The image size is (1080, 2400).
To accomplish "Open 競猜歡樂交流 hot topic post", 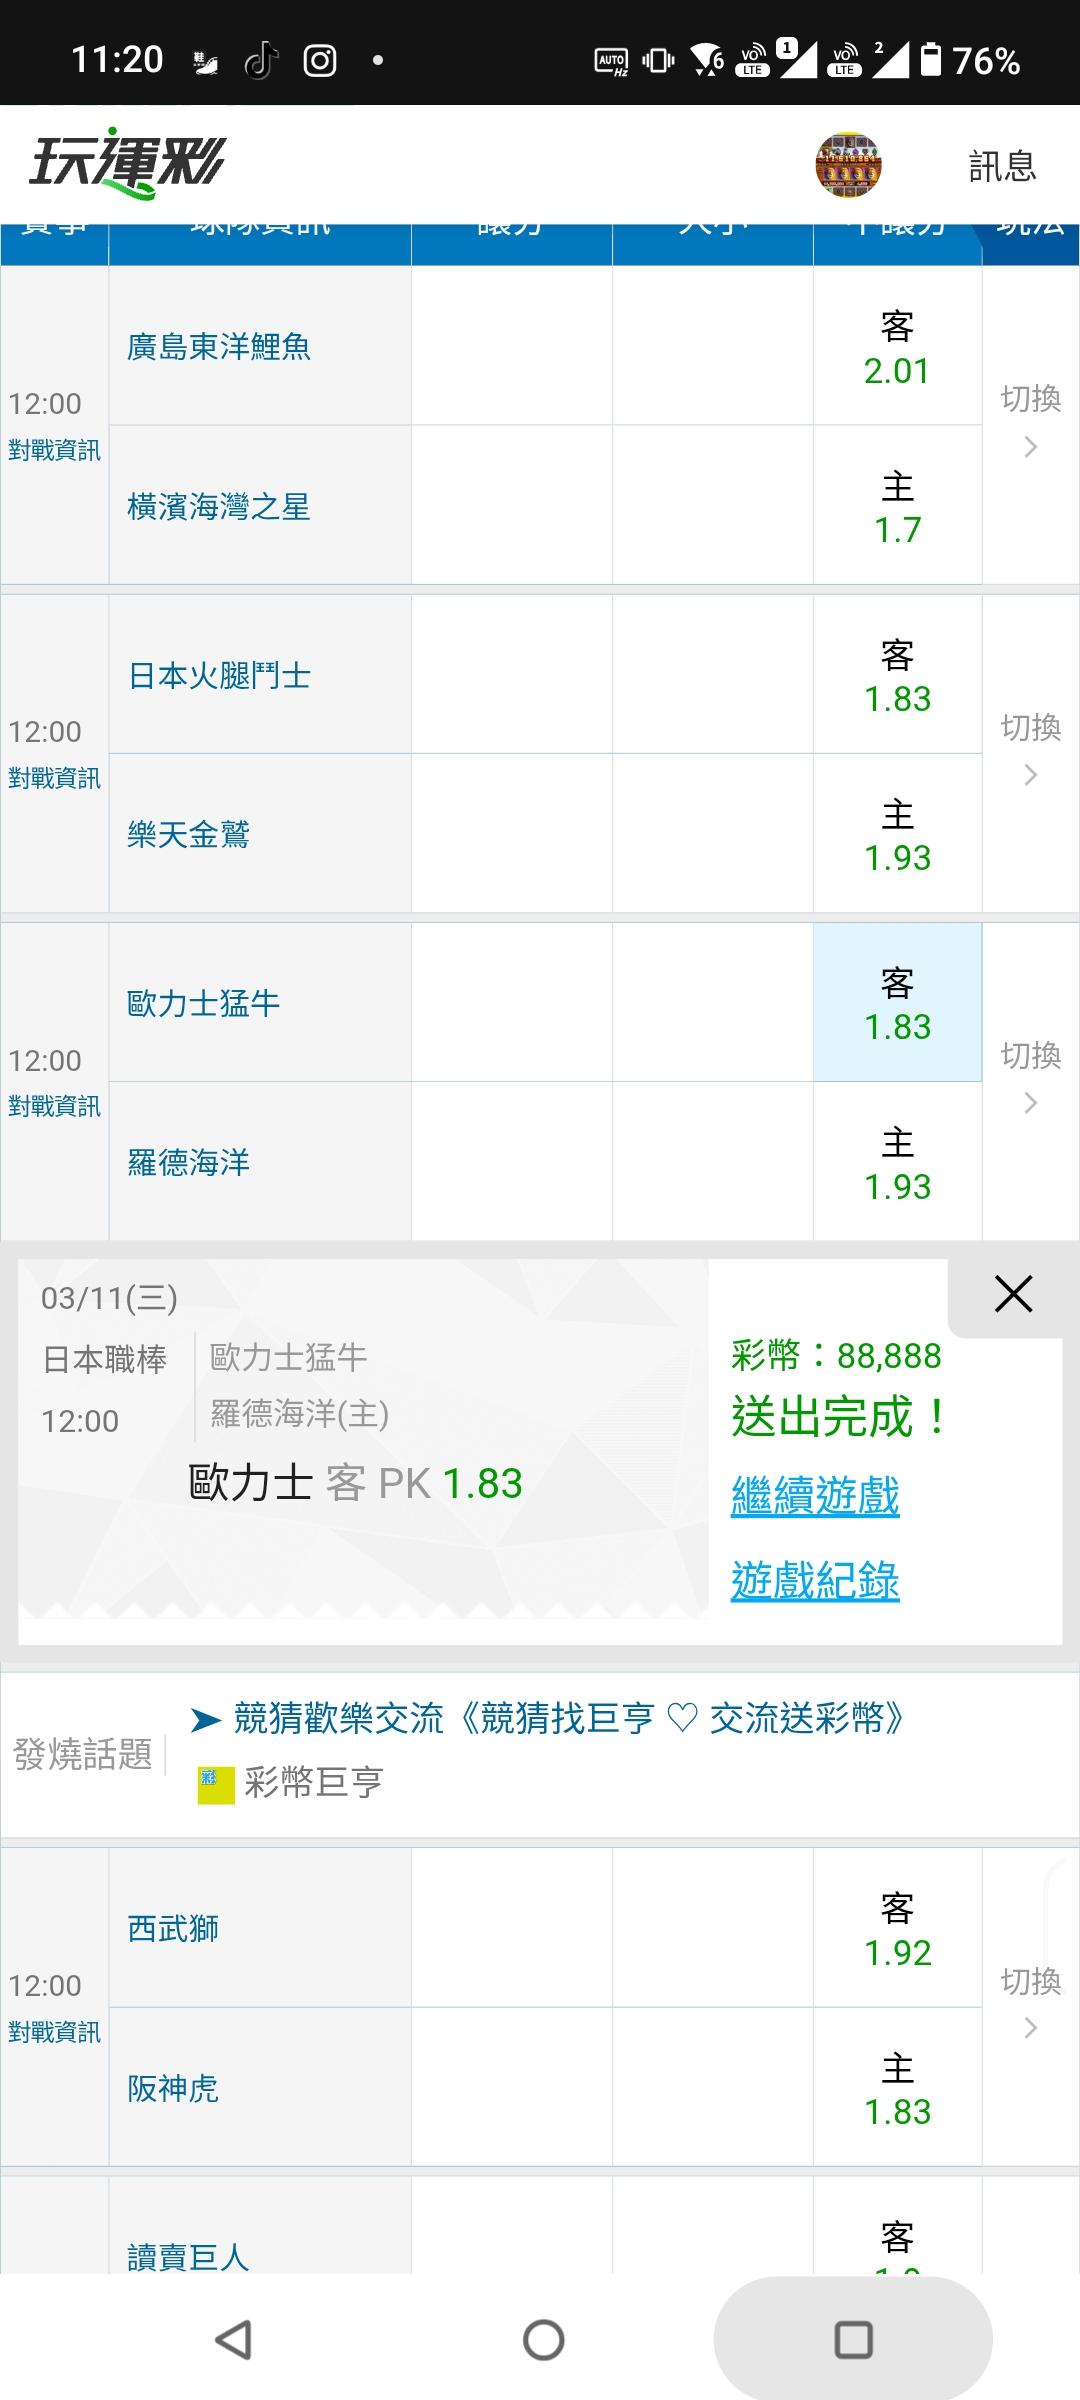I will point(568,1719).
